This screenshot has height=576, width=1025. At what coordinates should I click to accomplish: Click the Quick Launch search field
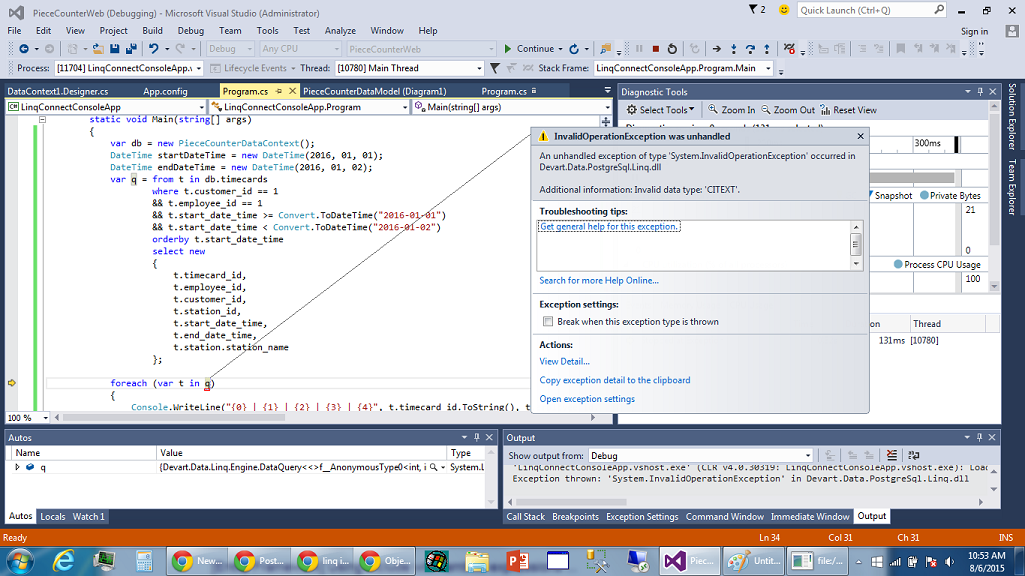tap(870, 10)
